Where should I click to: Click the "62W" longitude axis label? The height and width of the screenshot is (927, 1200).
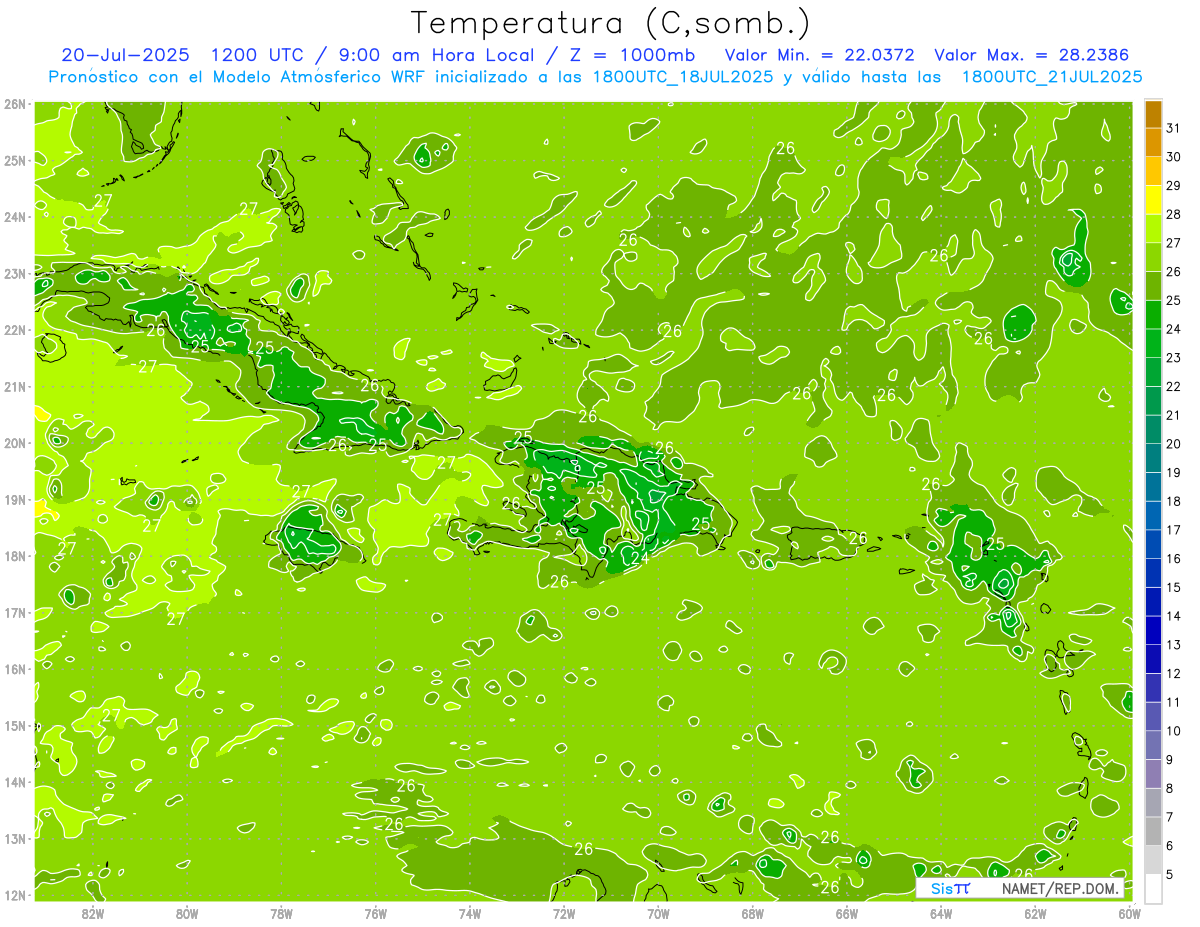(x=1036, y=913)
